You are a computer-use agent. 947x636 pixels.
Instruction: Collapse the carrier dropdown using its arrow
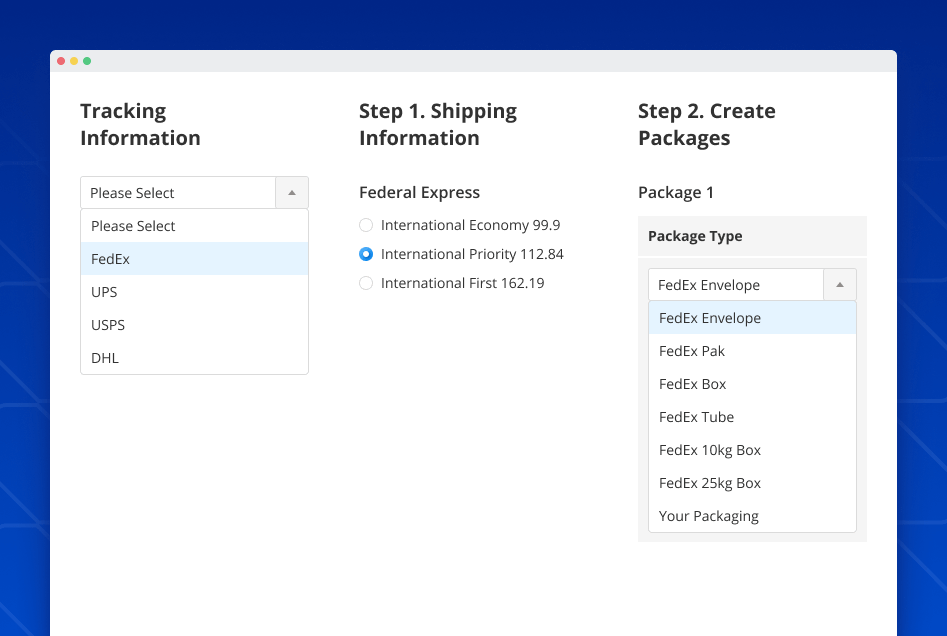292,192
